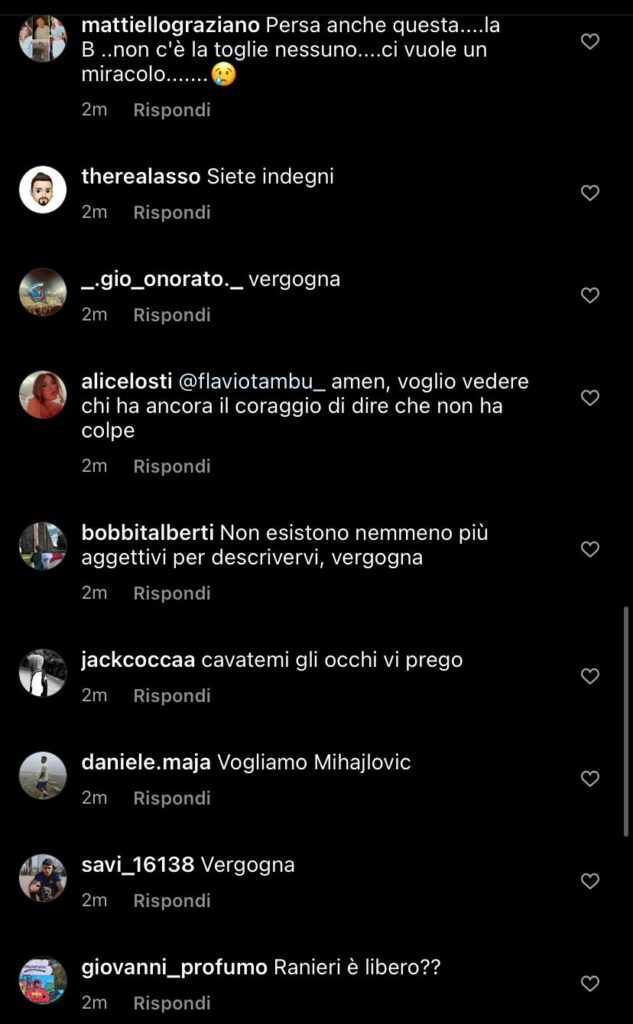The image size is (633, 1024).
Task: Like daniele.maja's Mihajlovic comment
Action: tap(590, 779)
